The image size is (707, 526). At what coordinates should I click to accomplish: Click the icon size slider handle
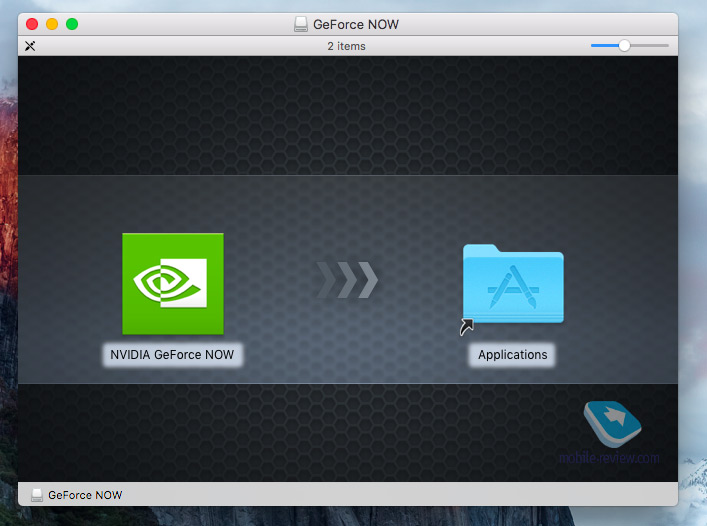(x=624, y=45)
